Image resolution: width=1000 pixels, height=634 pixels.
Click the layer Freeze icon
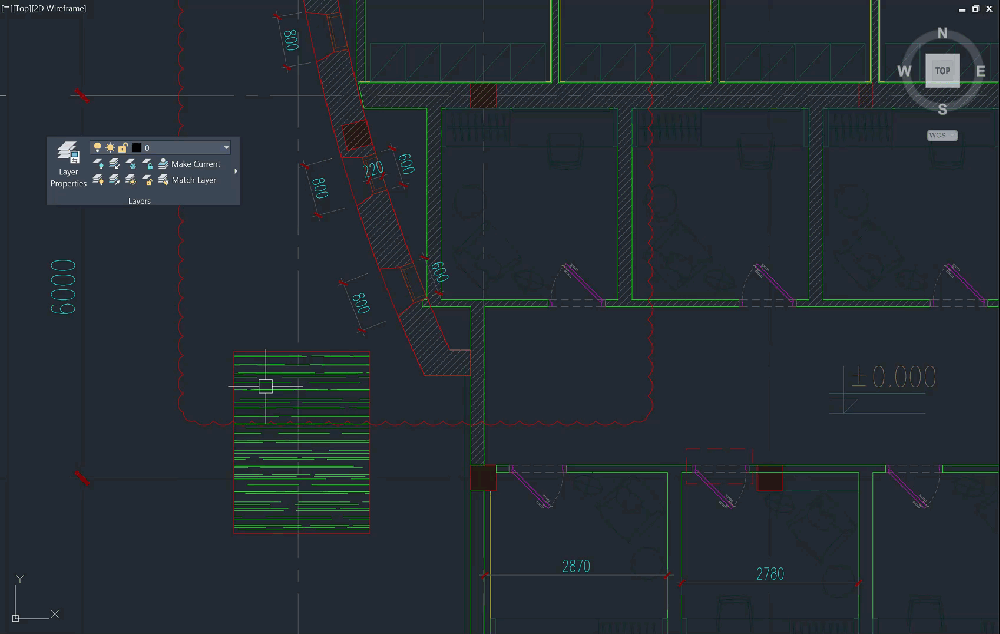click(131, 164)
